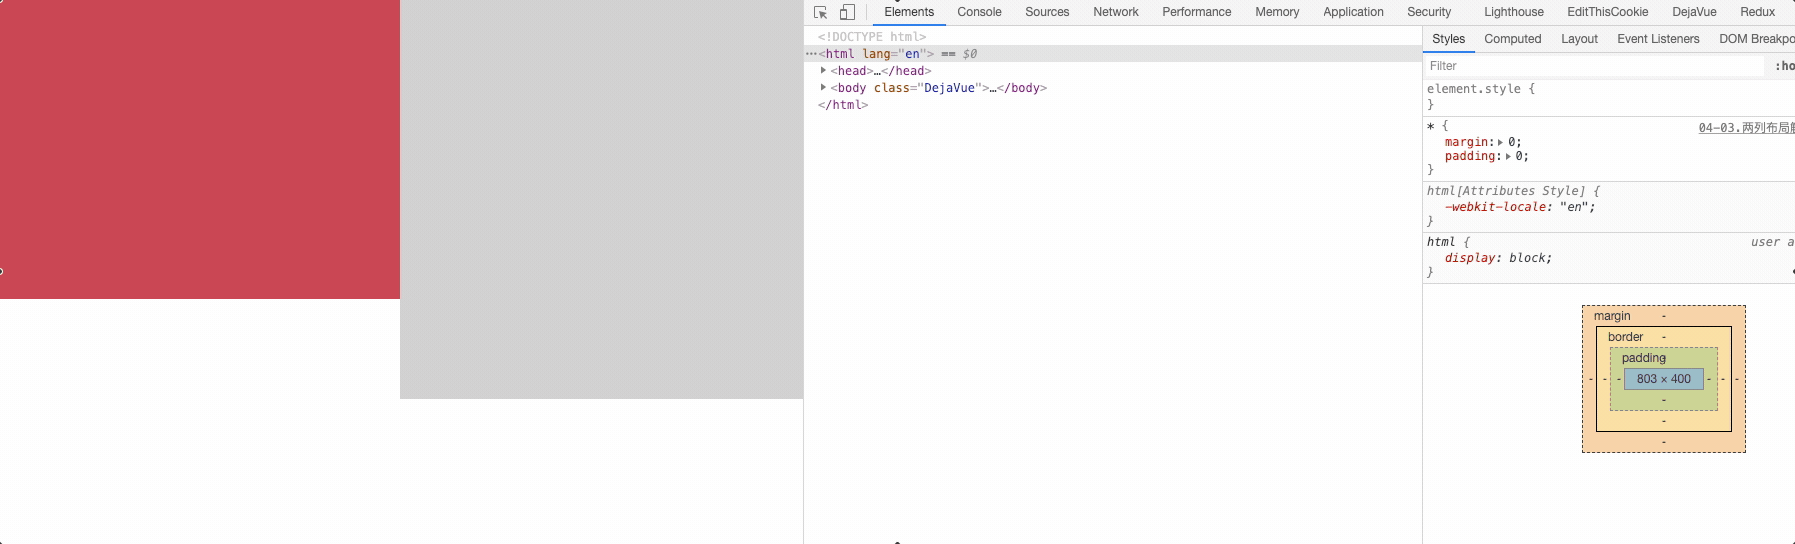1795x544 pixels.
Task: Expand the padding shorthand property triangle
Action: point(1508,157)
